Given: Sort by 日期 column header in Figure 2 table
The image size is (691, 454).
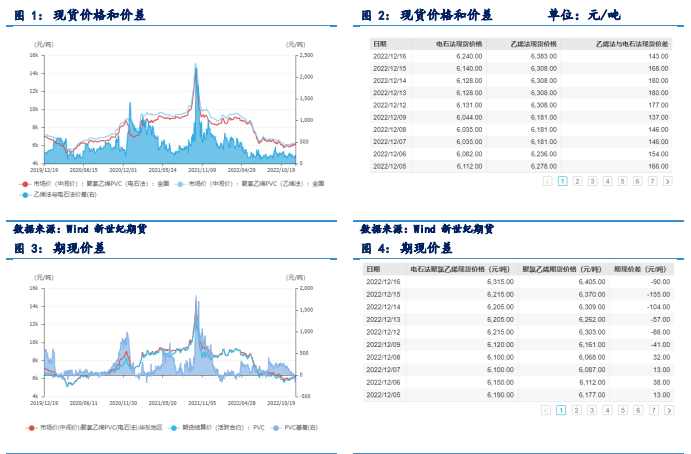Looking at the screenshot, I should (x=380, y=45).
